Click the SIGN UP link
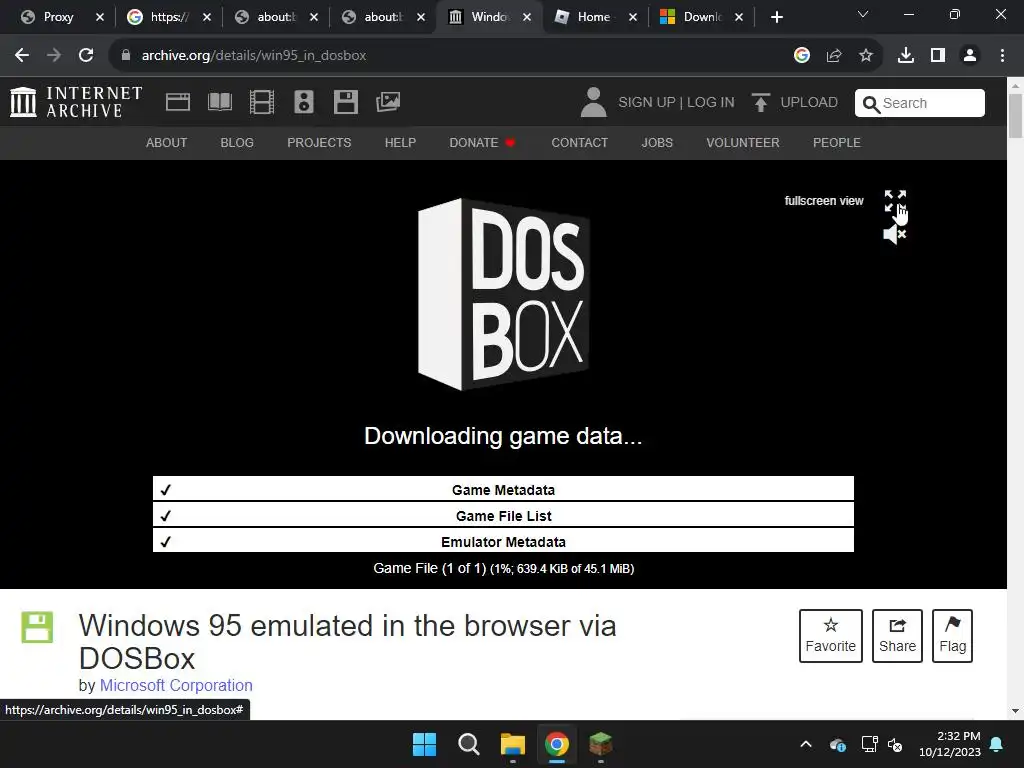 tap(647, 103)
